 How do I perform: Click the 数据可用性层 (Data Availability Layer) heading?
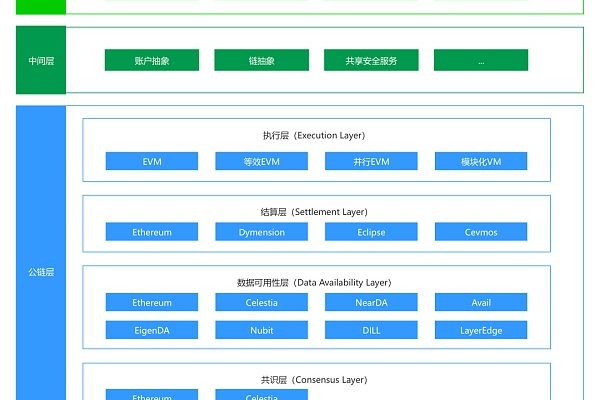coord(314,282)
